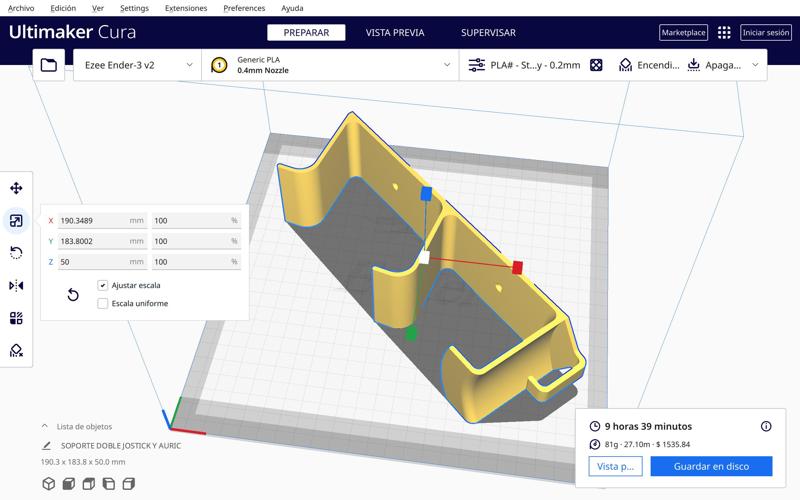
Task: Select the front view cube icon
Action: point(68,484)
